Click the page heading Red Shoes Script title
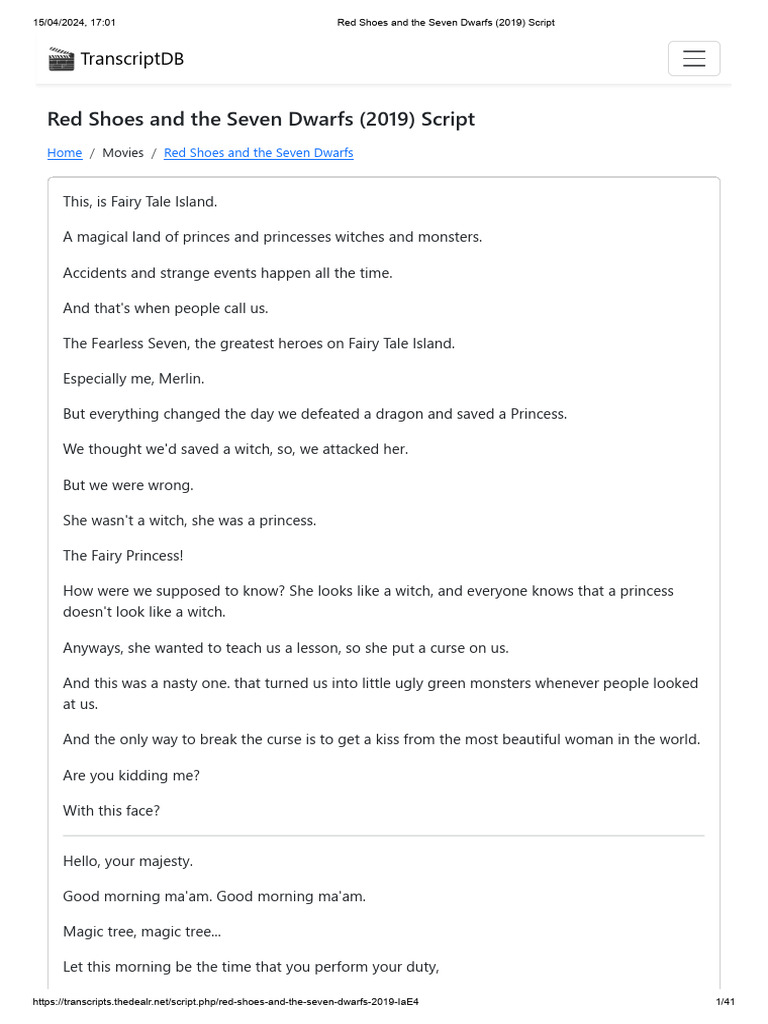 point(261,119)
